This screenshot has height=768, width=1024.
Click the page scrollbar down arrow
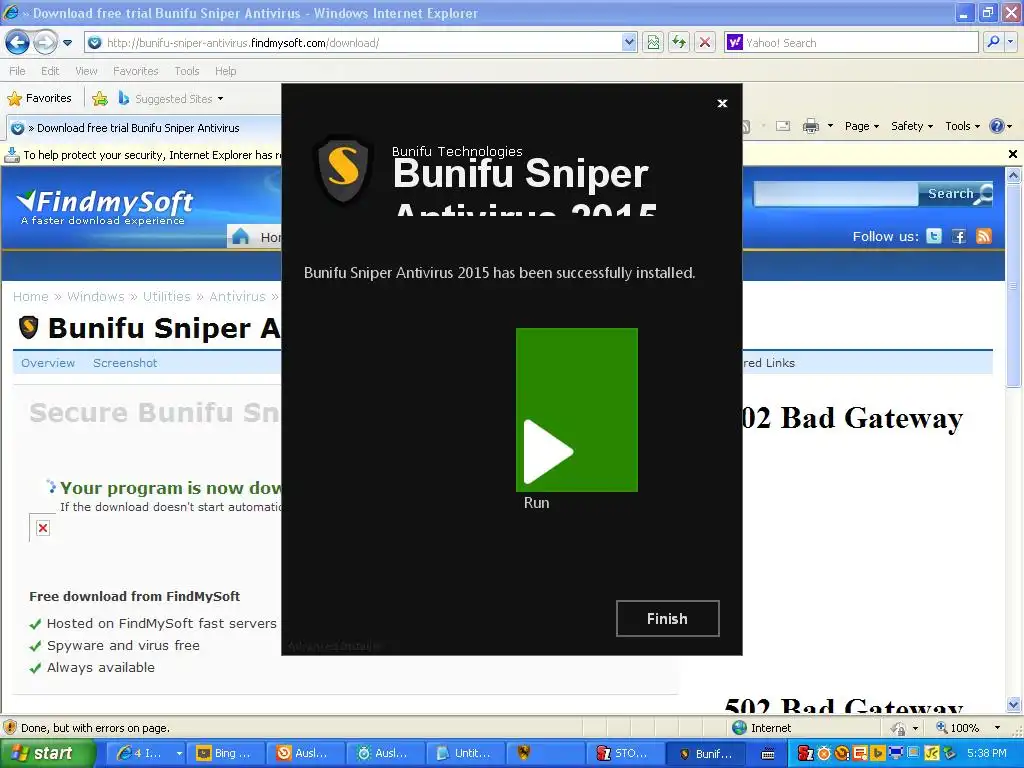click(1014, 705)
